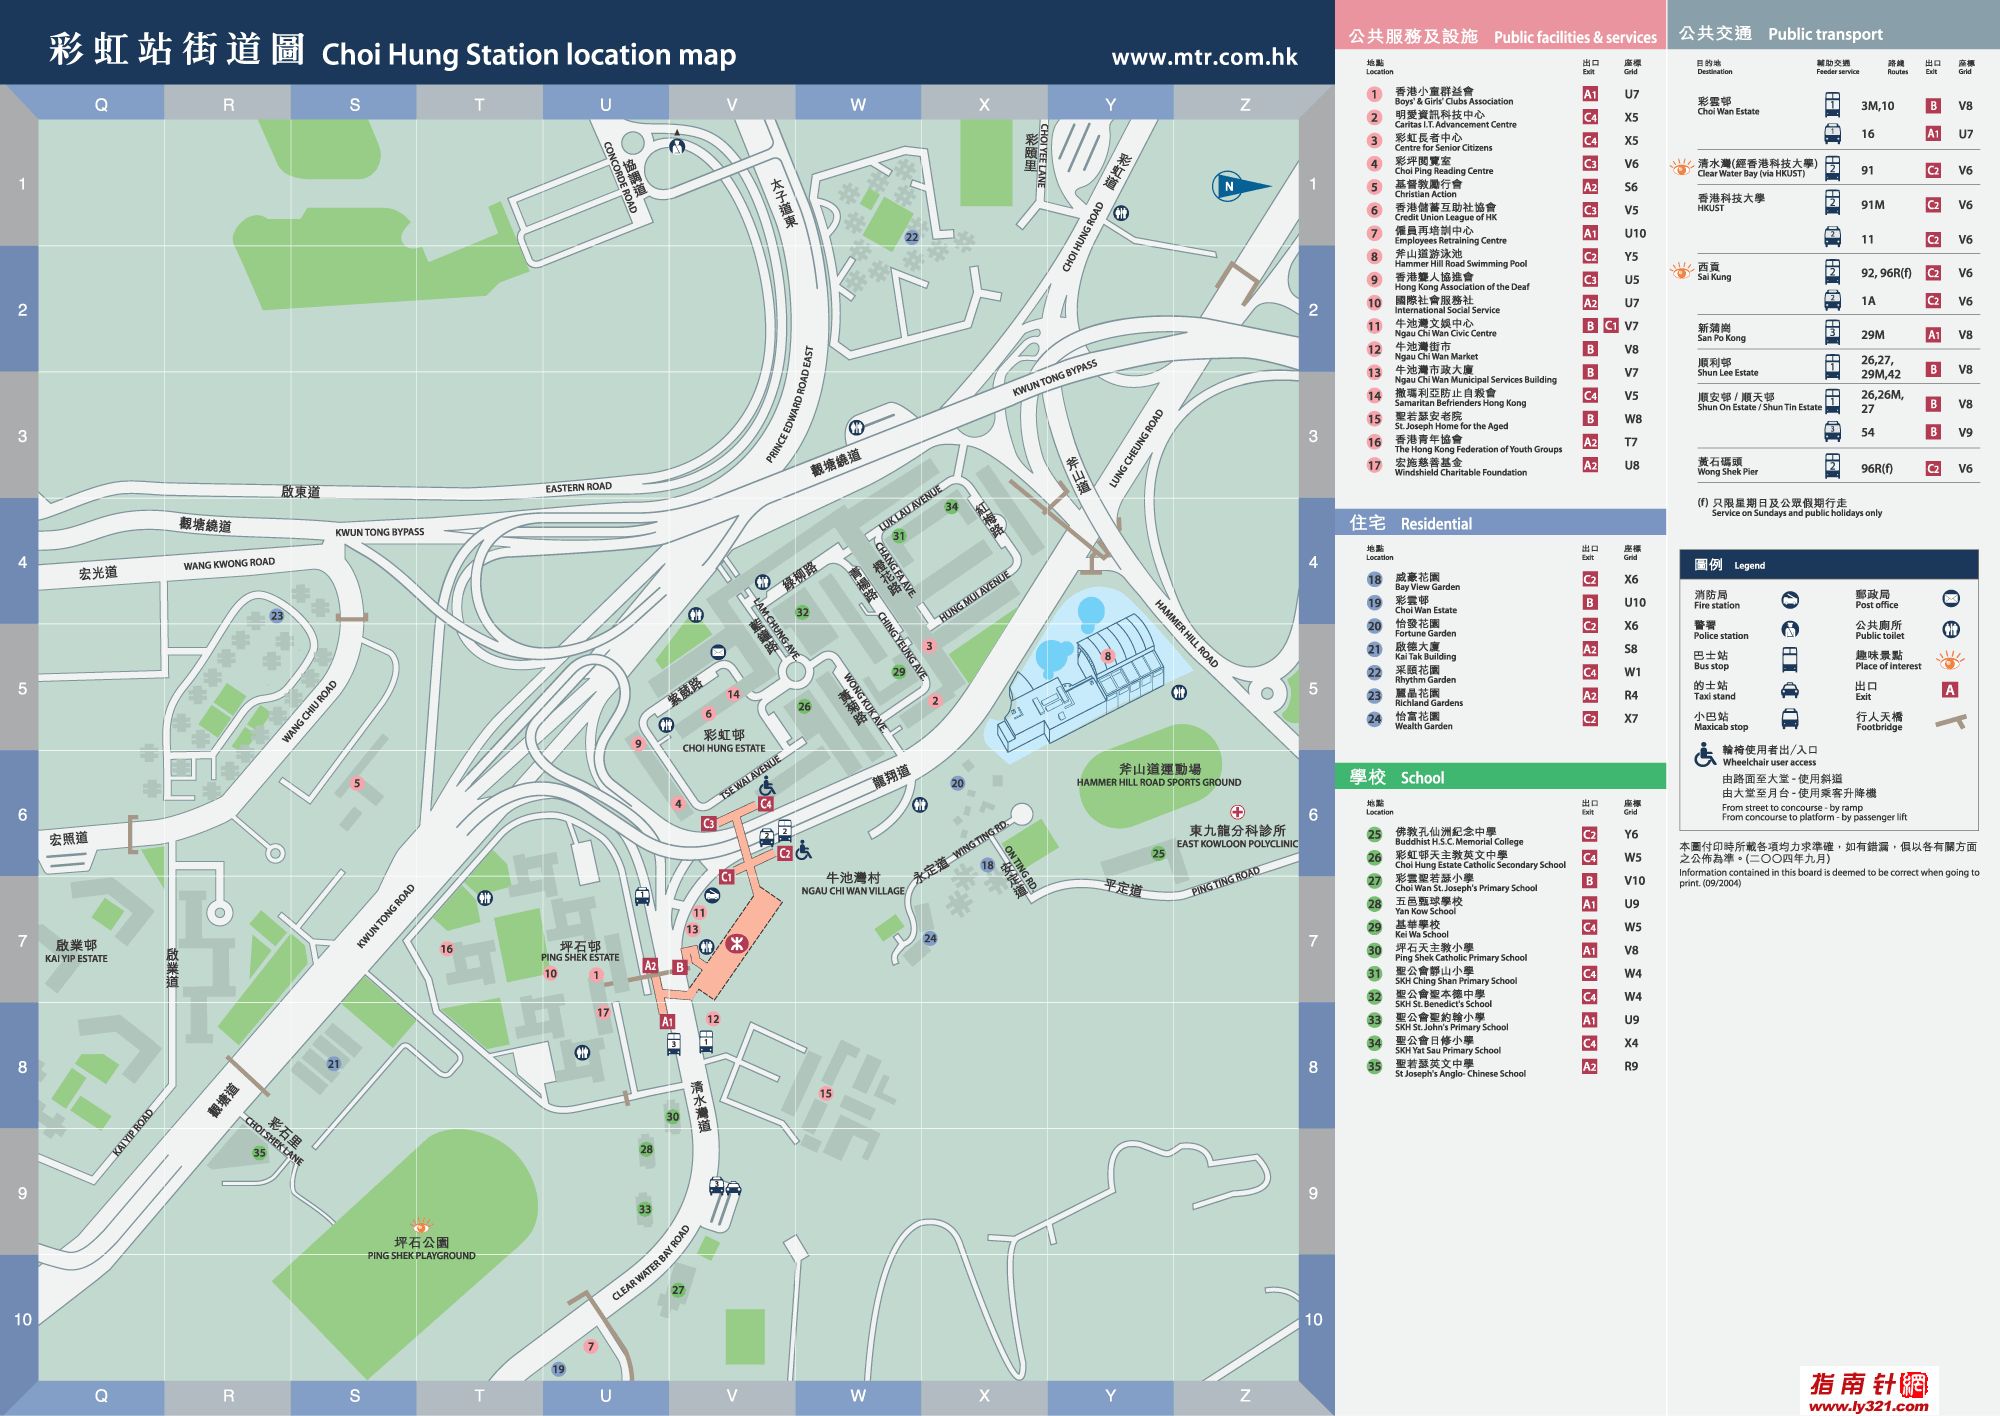Click the Place of interest eye icon in the legend
2000x1416 pixels.
pyautogui.click(x=1950, y=660)
